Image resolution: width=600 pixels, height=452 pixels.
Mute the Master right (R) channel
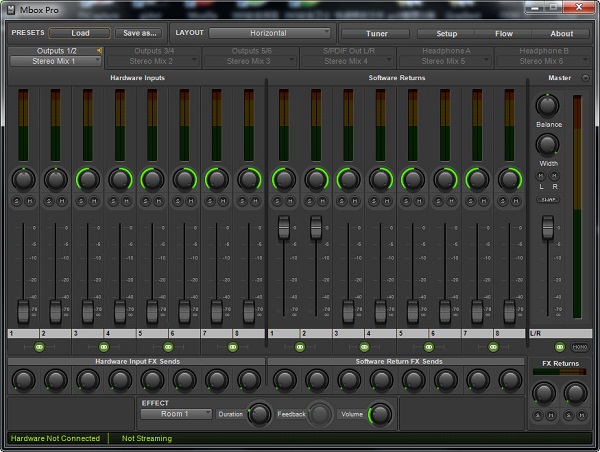click(554, 176)
